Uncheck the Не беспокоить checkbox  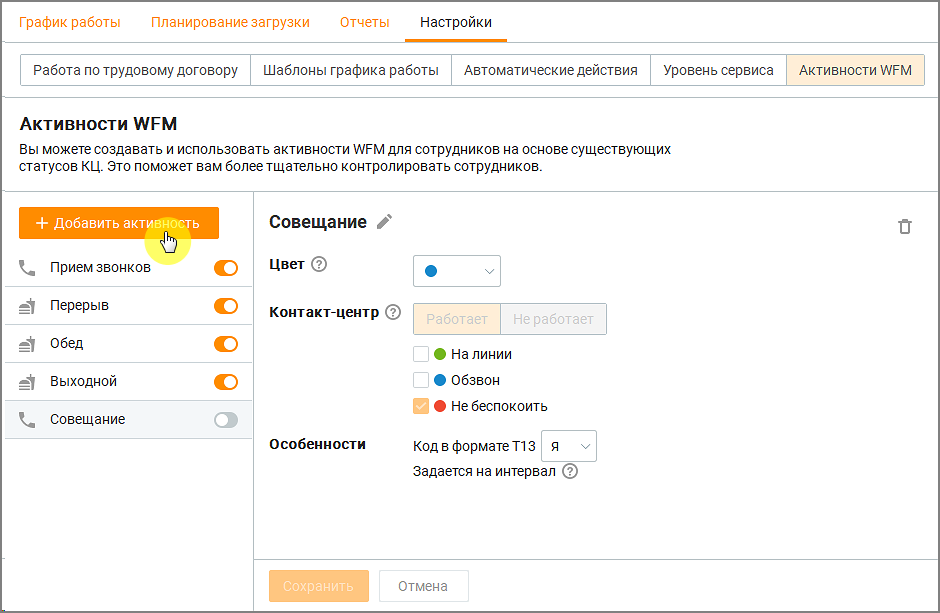click(421, 406)
